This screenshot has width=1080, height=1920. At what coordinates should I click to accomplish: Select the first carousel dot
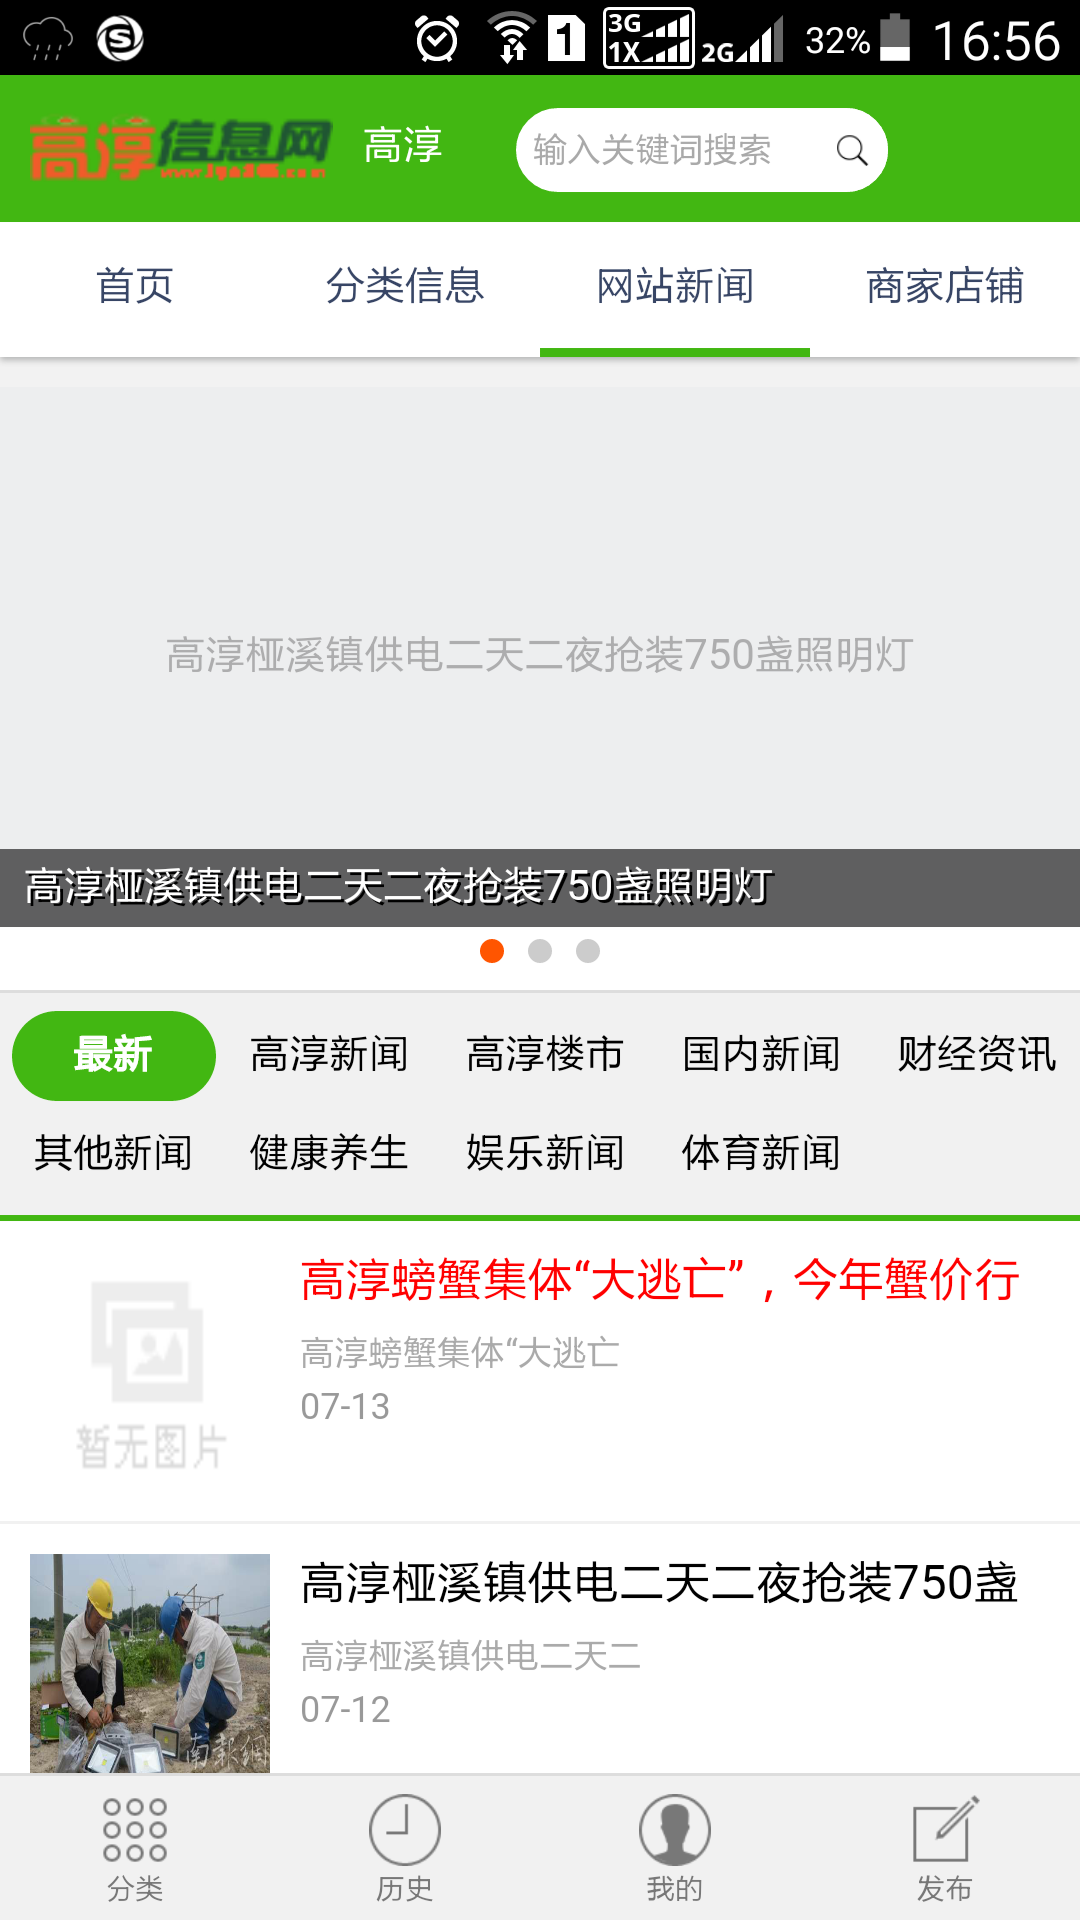pos(492,951)
